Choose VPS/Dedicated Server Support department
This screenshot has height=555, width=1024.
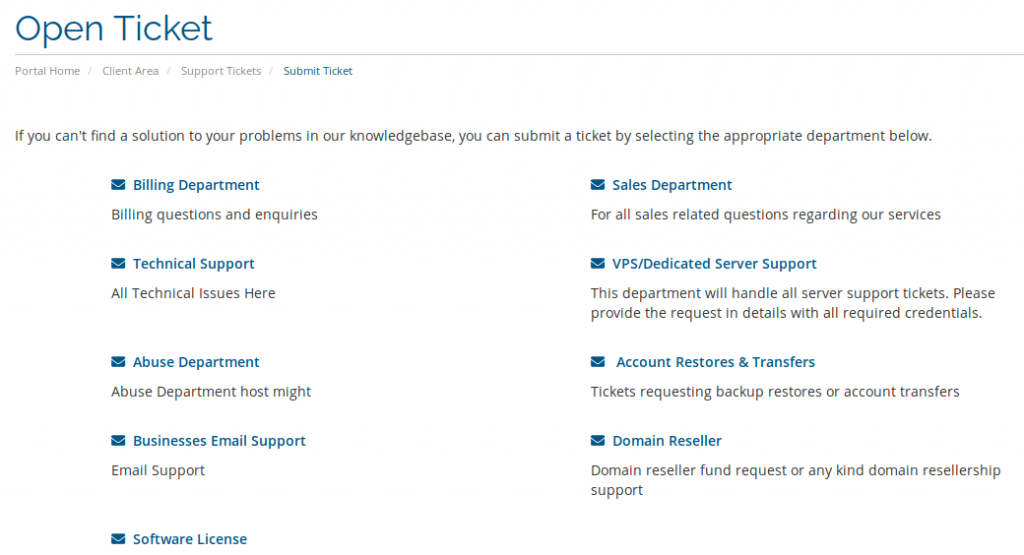714,264
